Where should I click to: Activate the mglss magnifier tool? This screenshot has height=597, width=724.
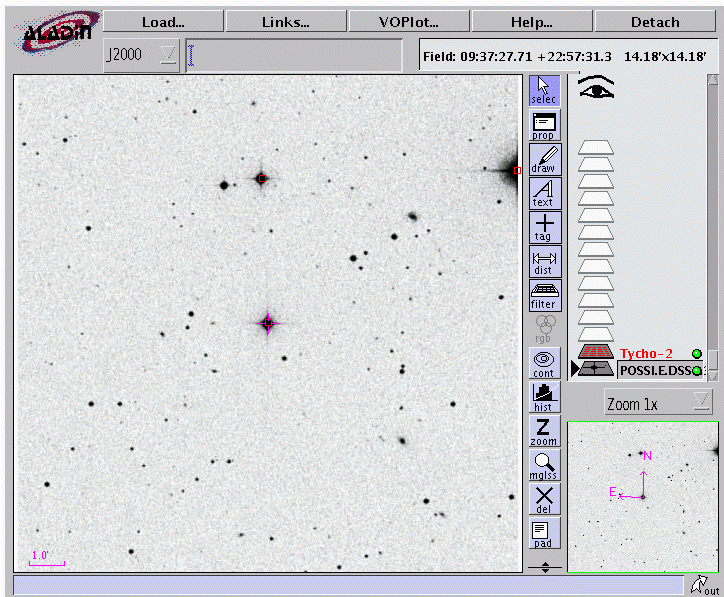[544, 465]
